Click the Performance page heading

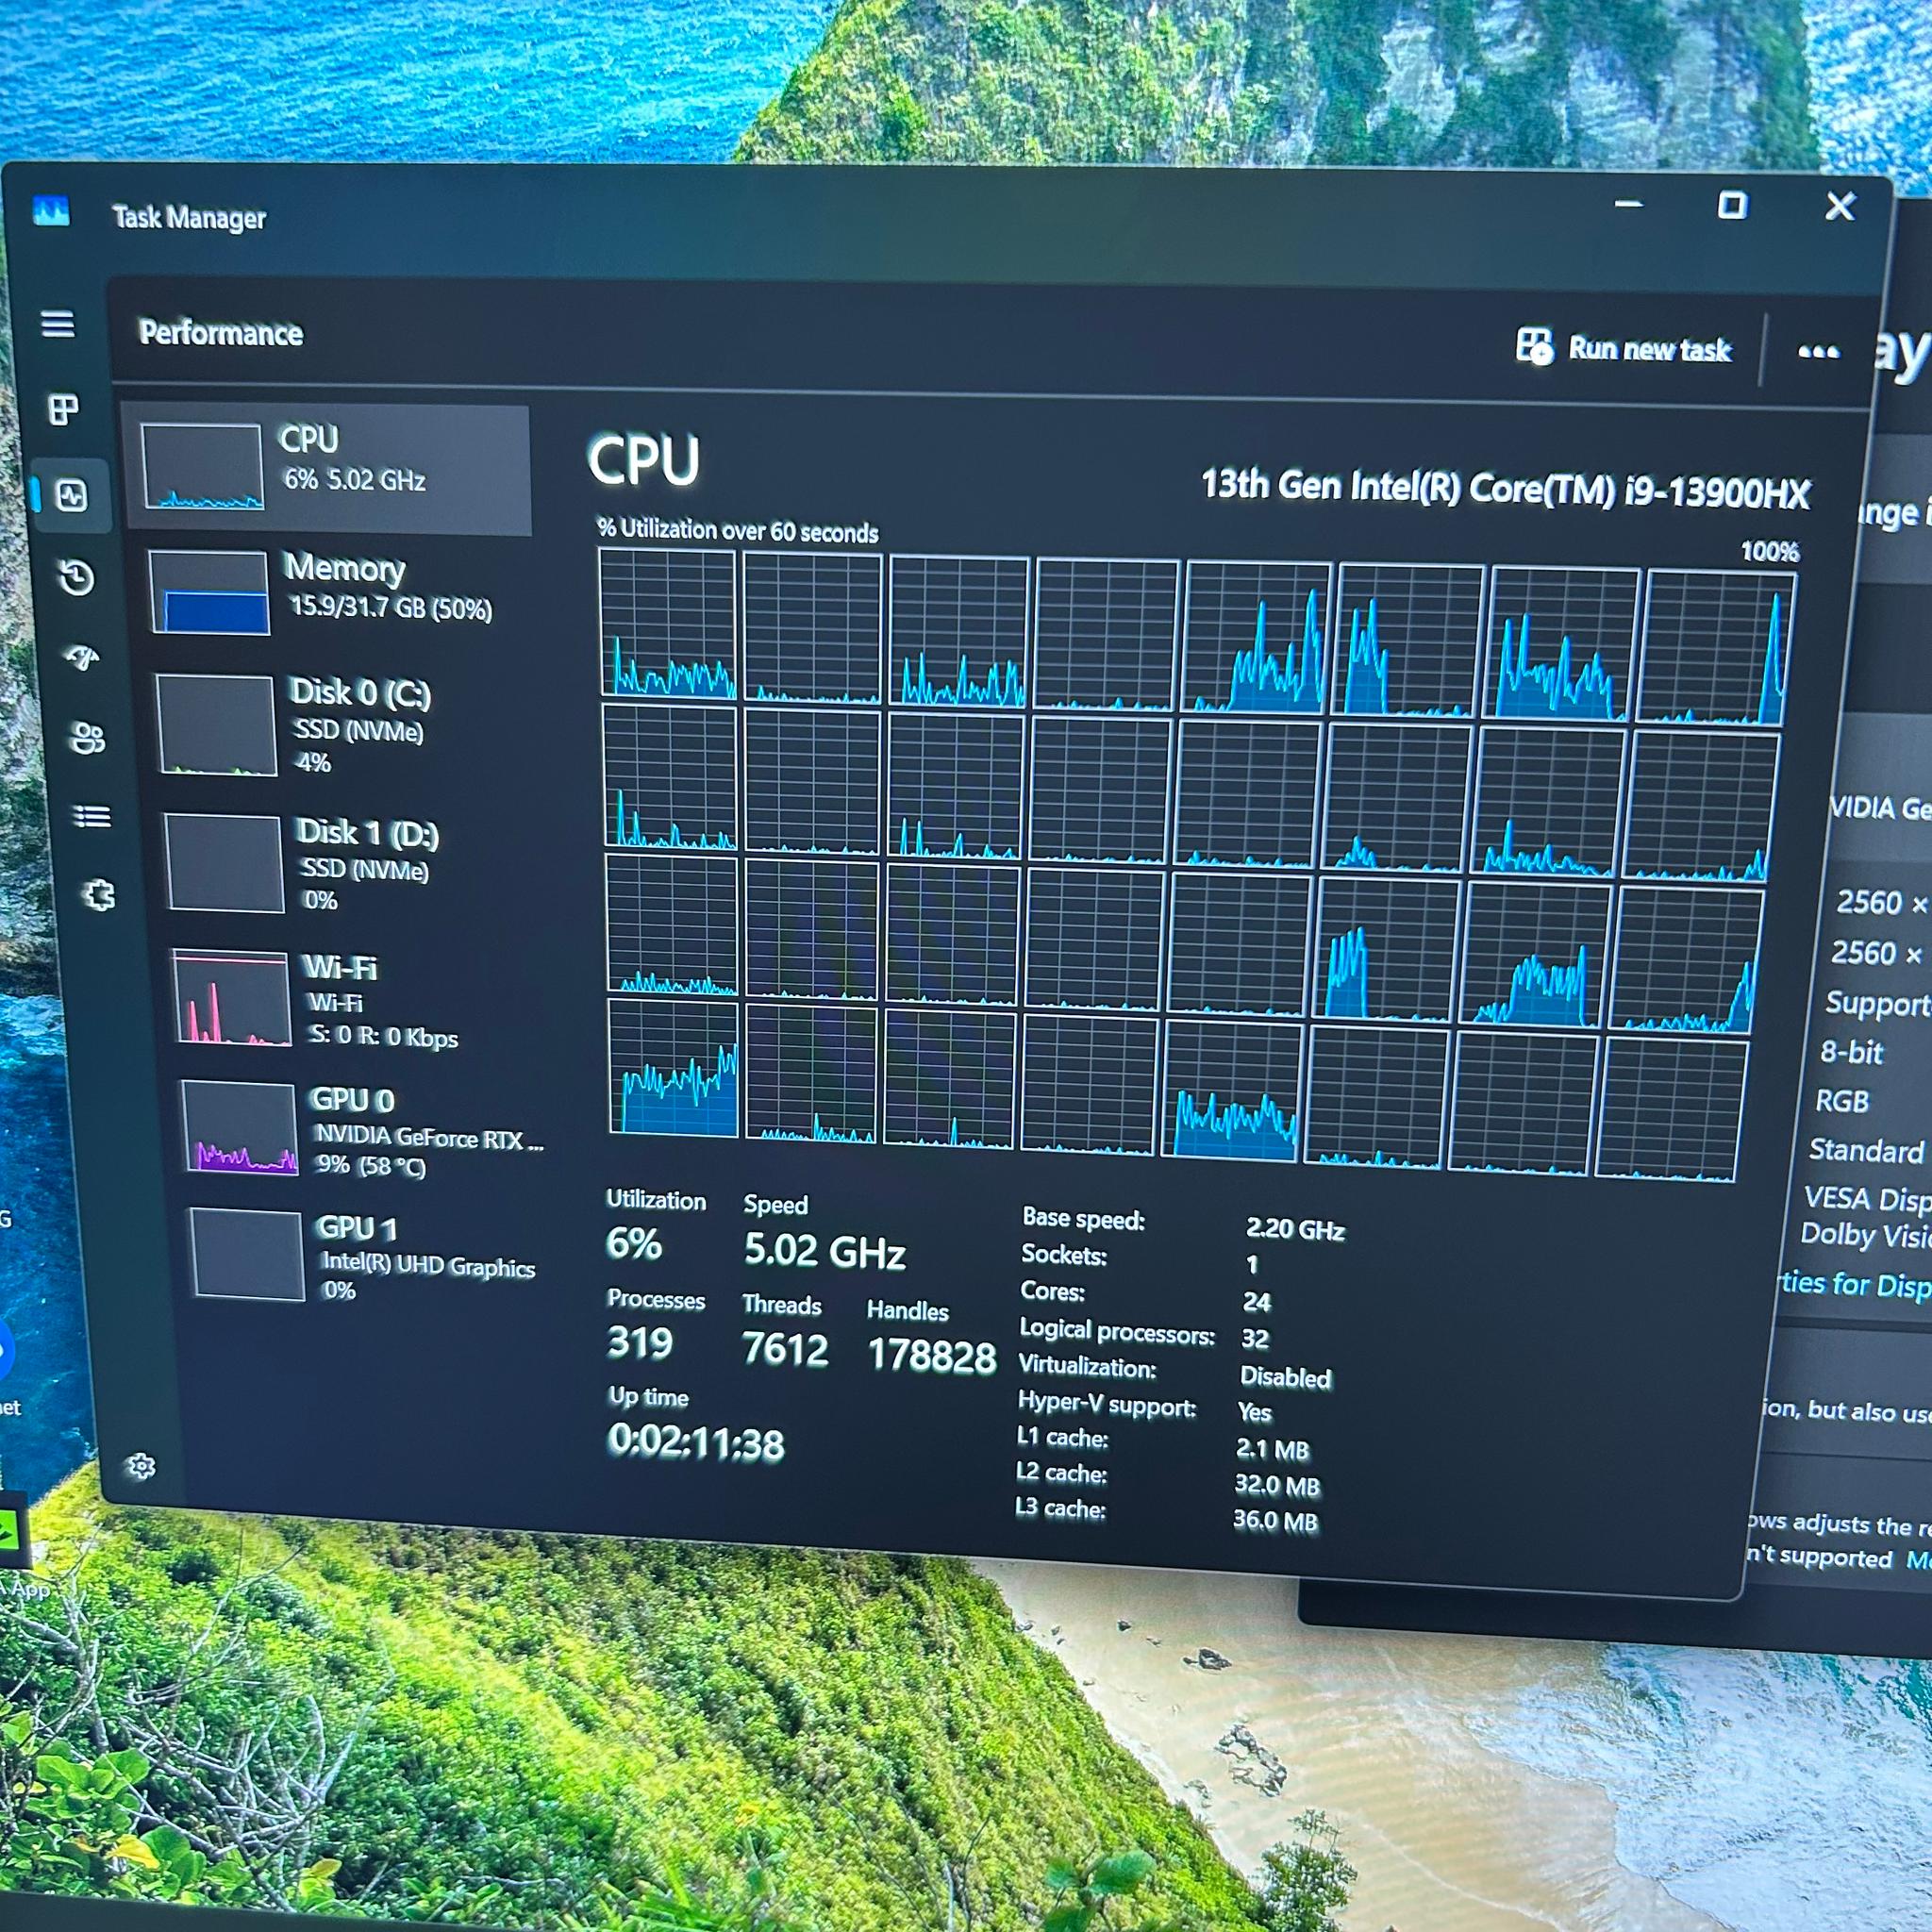coord(221,333)
